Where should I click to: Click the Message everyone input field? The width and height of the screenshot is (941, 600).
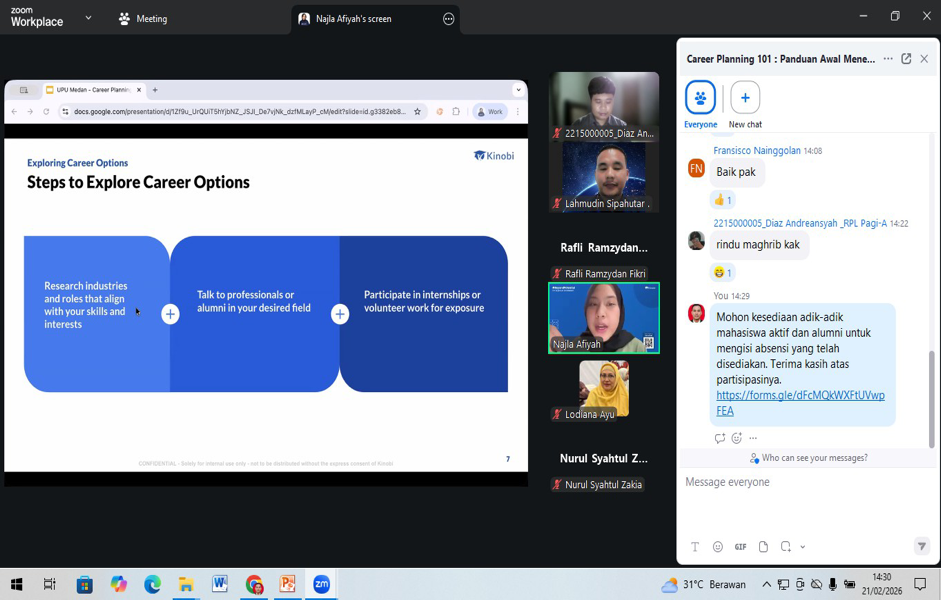800,482
